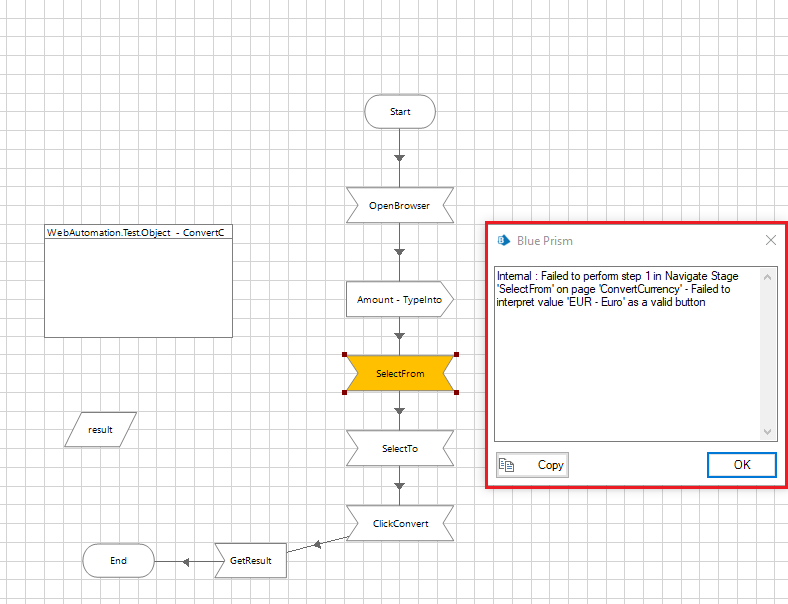The image size is (788, 604).
Task: Click the End stage
Action: click(x=118, y=561)
